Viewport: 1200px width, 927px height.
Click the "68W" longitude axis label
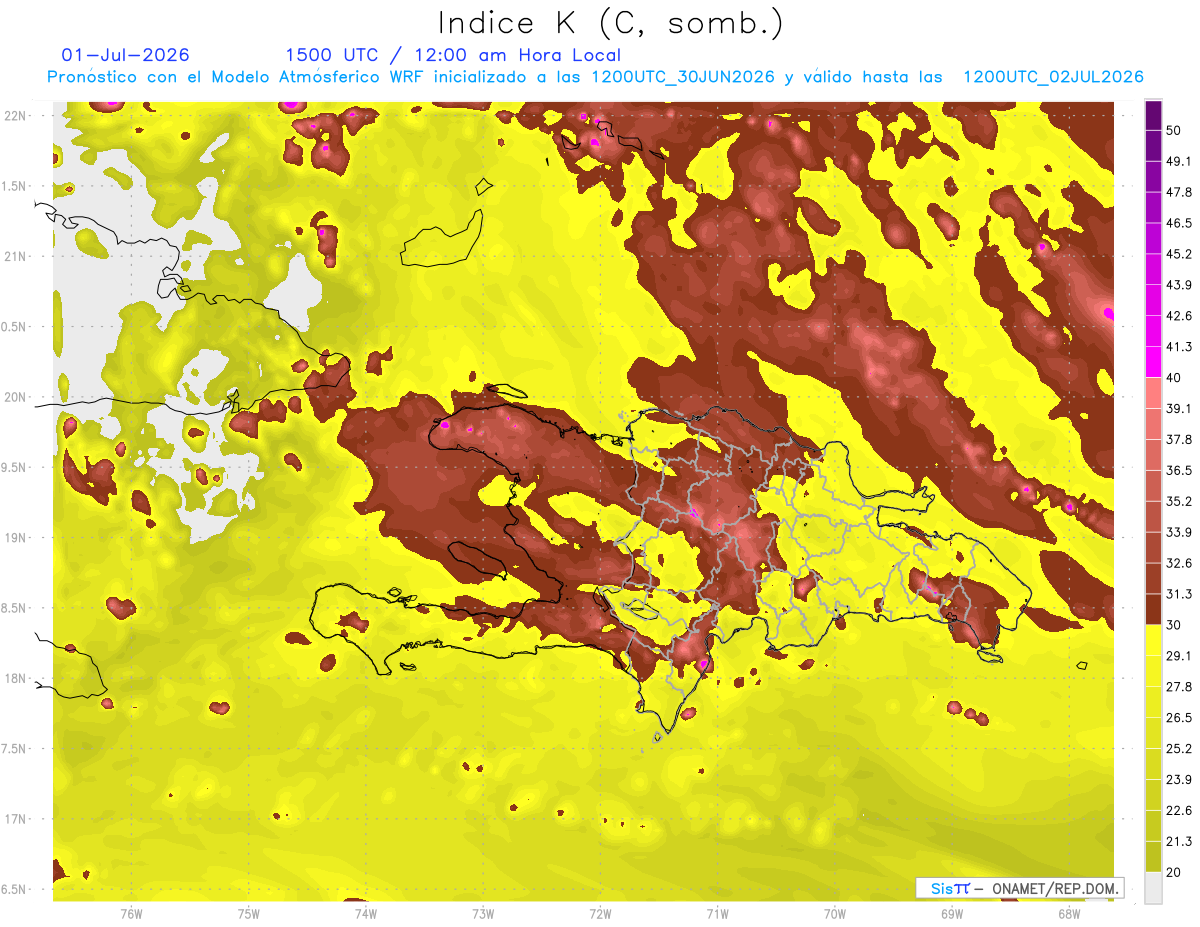pyautogui.click(x=1069, y=913)
